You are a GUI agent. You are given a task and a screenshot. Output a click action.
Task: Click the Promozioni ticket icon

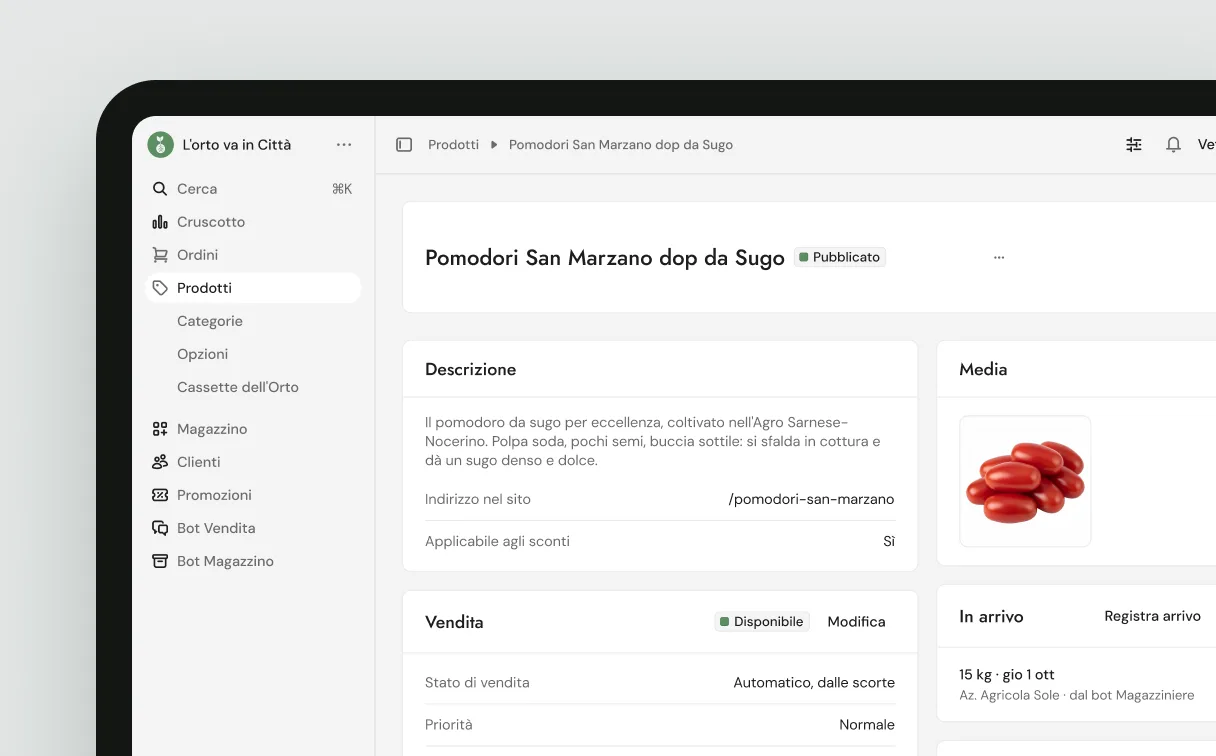click(x=160, y=495)
